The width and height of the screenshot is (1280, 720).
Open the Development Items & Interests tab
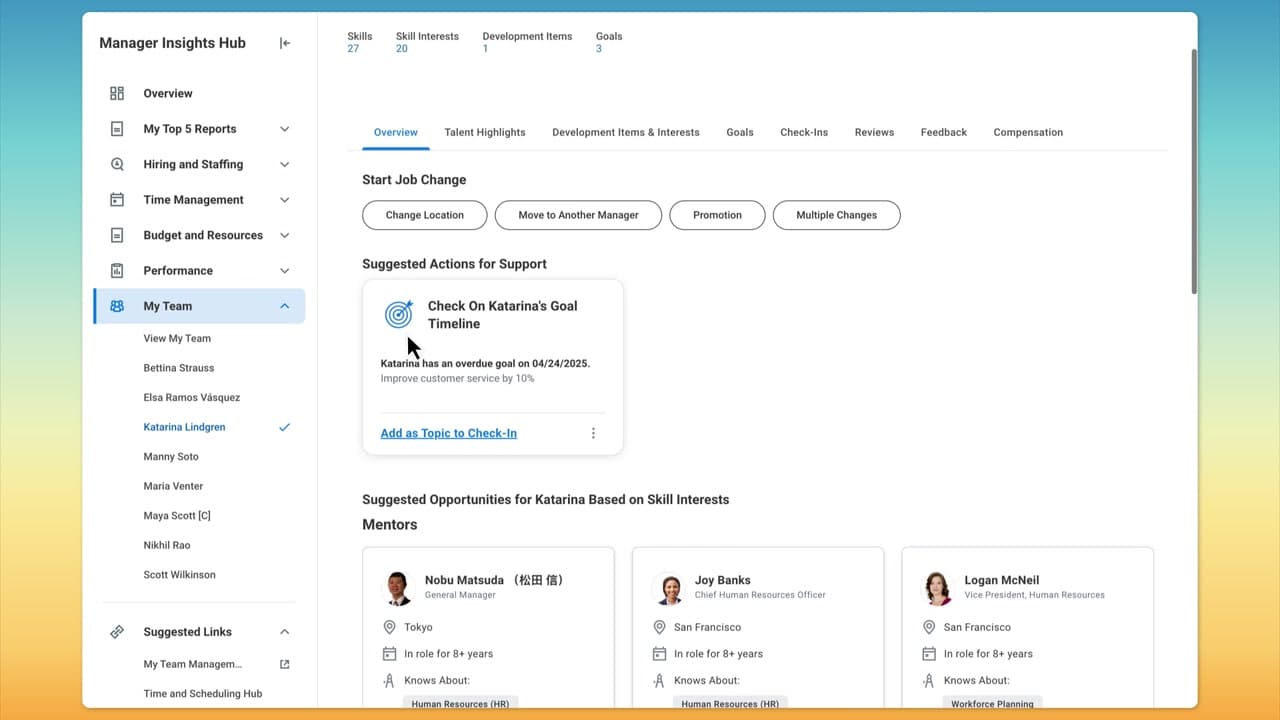click(626, 132)
